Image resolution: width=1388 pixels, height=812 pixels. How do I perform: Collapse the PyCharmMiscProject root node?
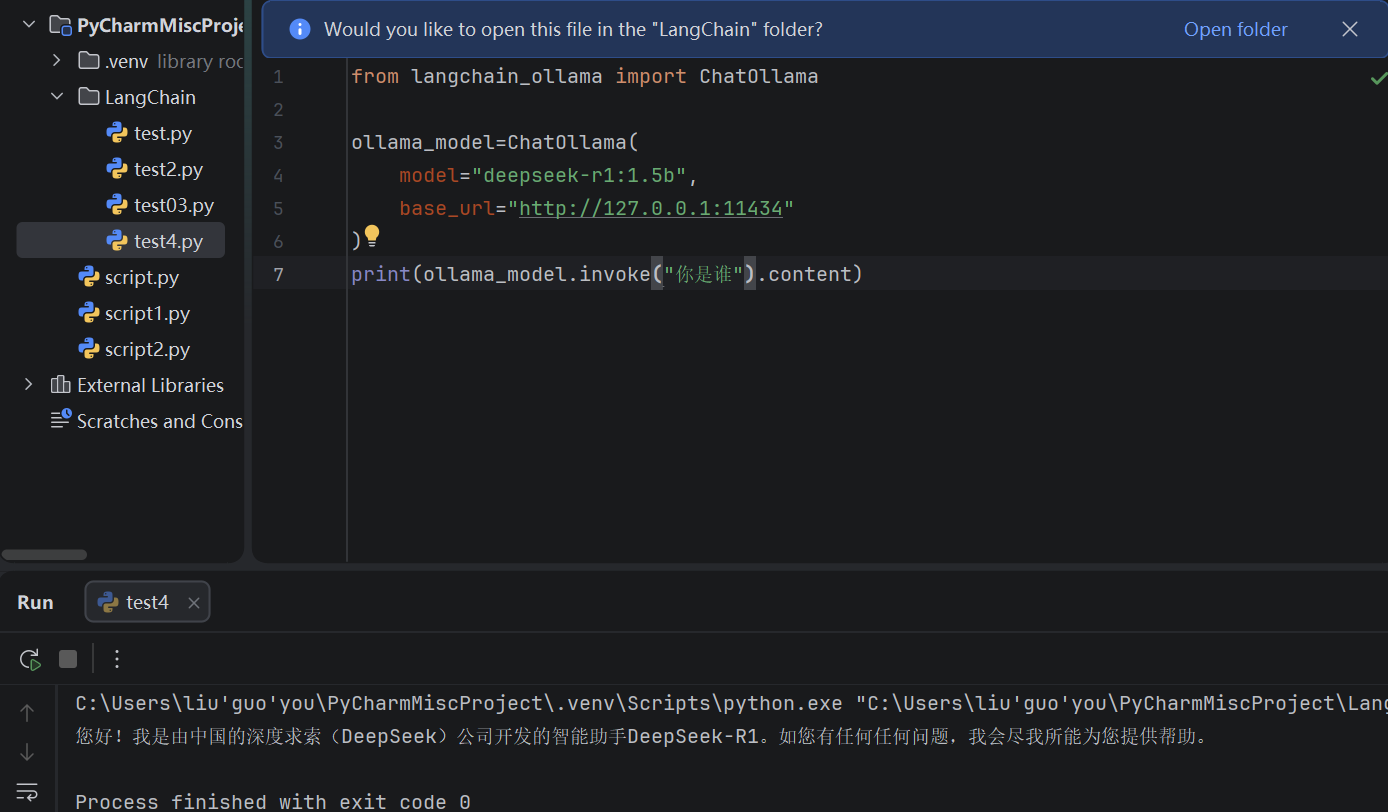coord(28,24)
